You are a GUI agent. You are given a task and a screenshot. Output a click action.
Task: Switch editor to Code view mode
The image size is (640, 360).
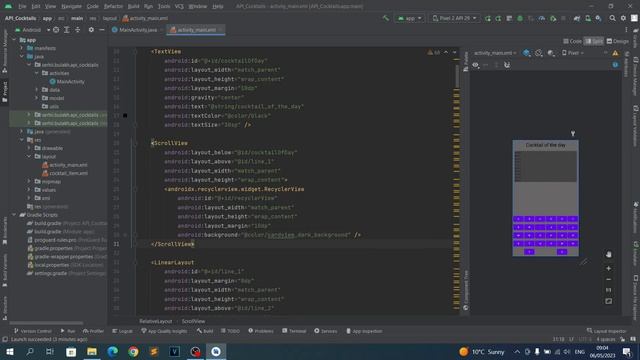click(x=572, y=41)
